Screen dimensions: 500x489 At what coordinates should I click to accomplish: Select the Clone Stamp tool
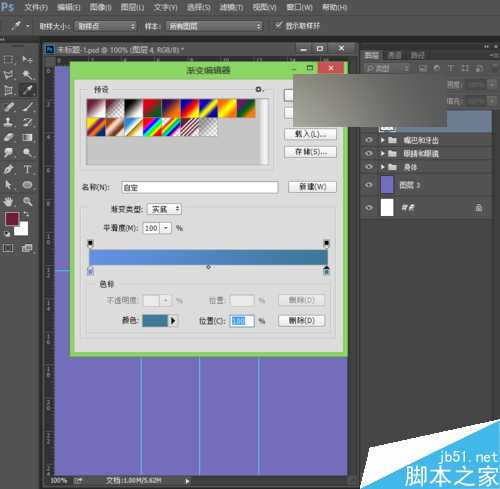8,122
